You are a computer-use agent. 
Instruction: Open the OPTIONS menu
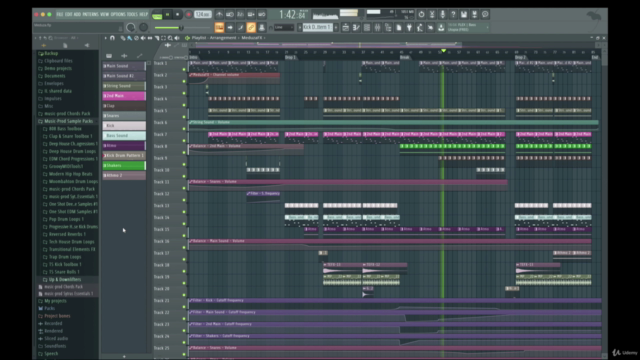coord(118,14)
